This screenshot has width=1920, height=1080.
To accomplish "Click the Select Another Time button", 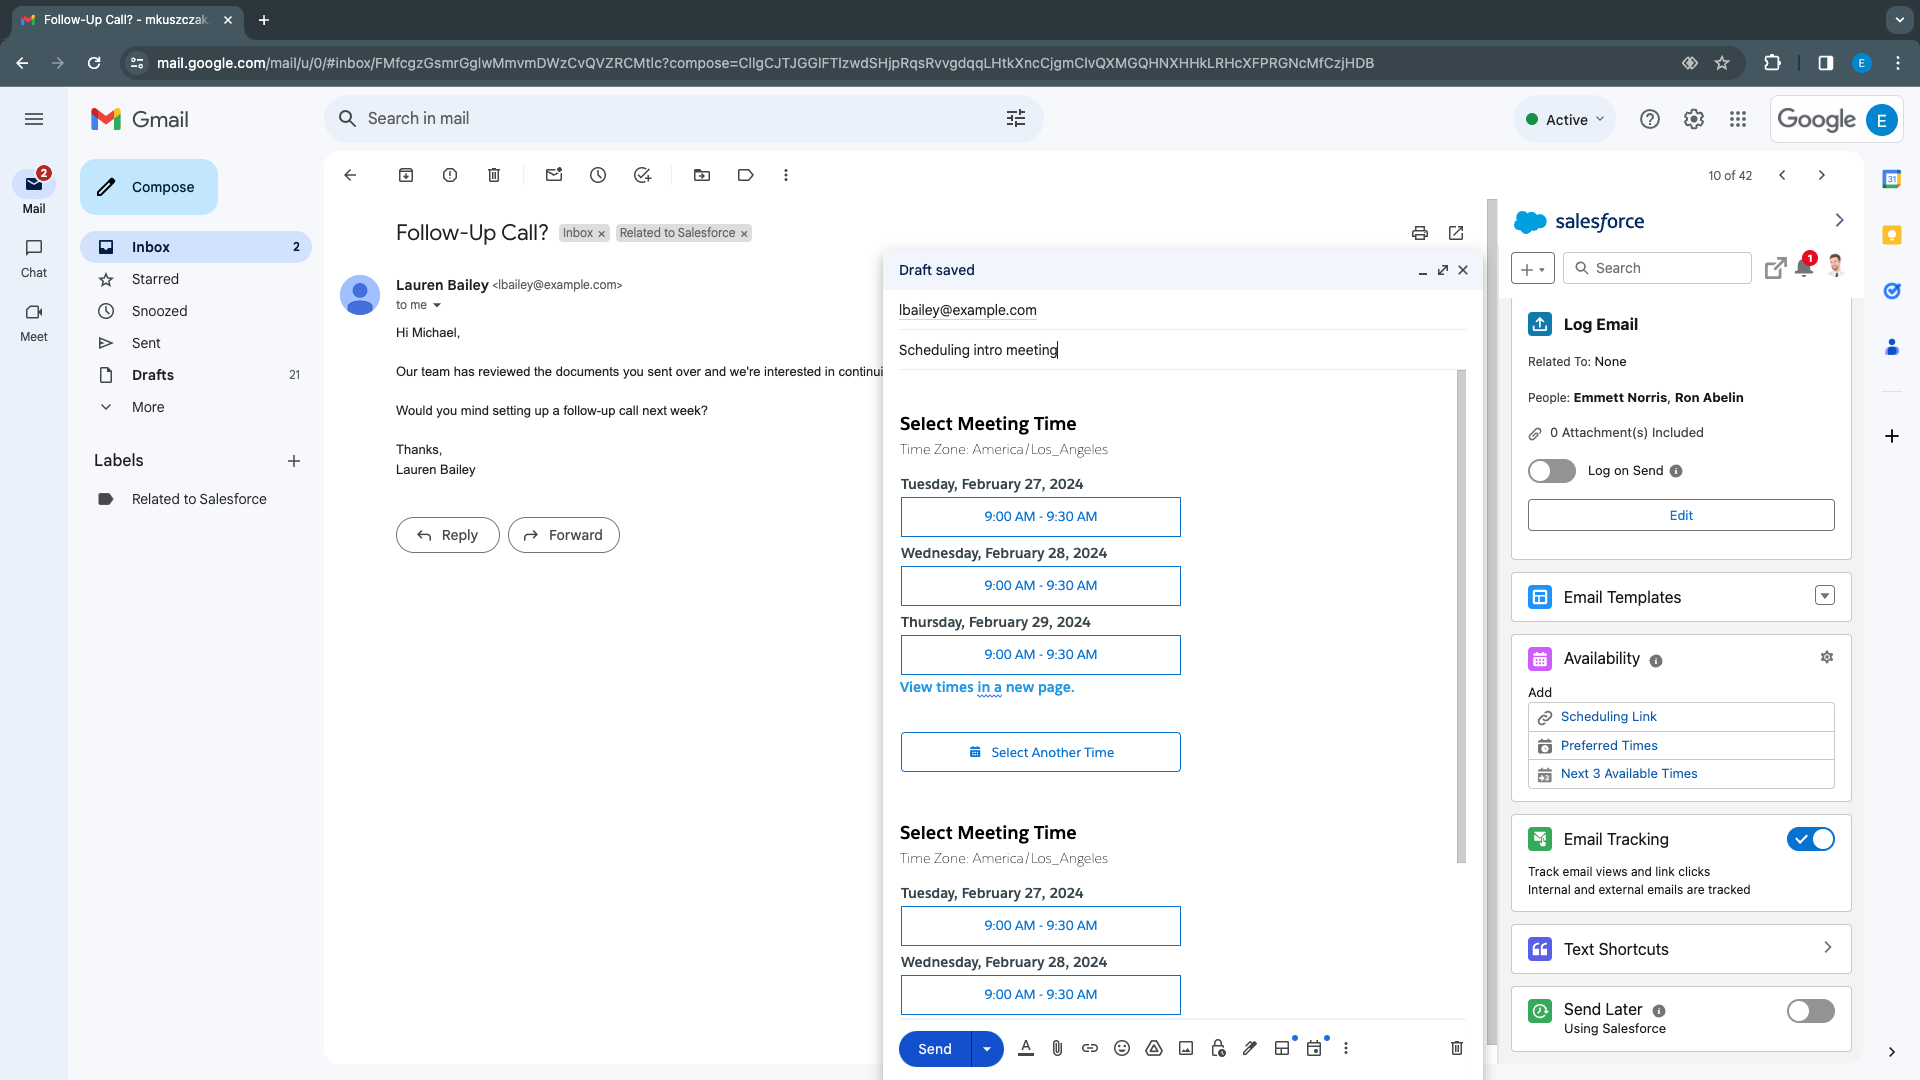I will (1040, 752).
